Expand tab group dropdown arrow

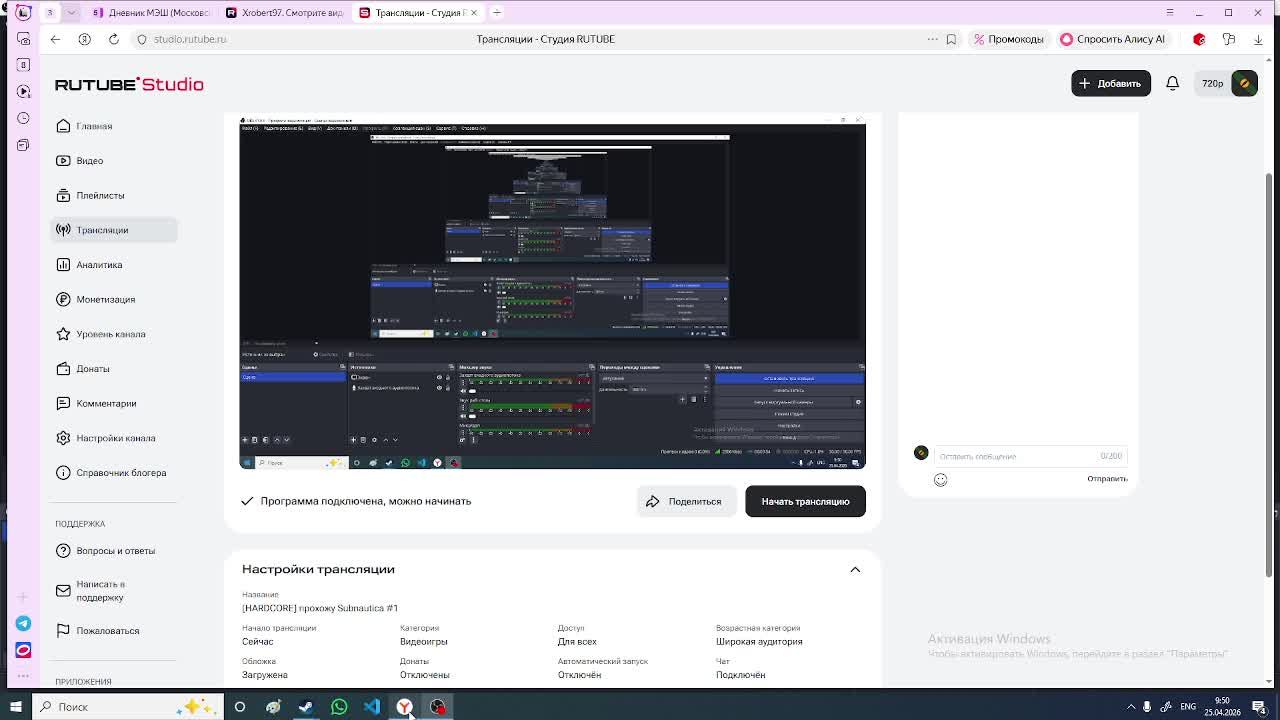(x=71, y=13)
